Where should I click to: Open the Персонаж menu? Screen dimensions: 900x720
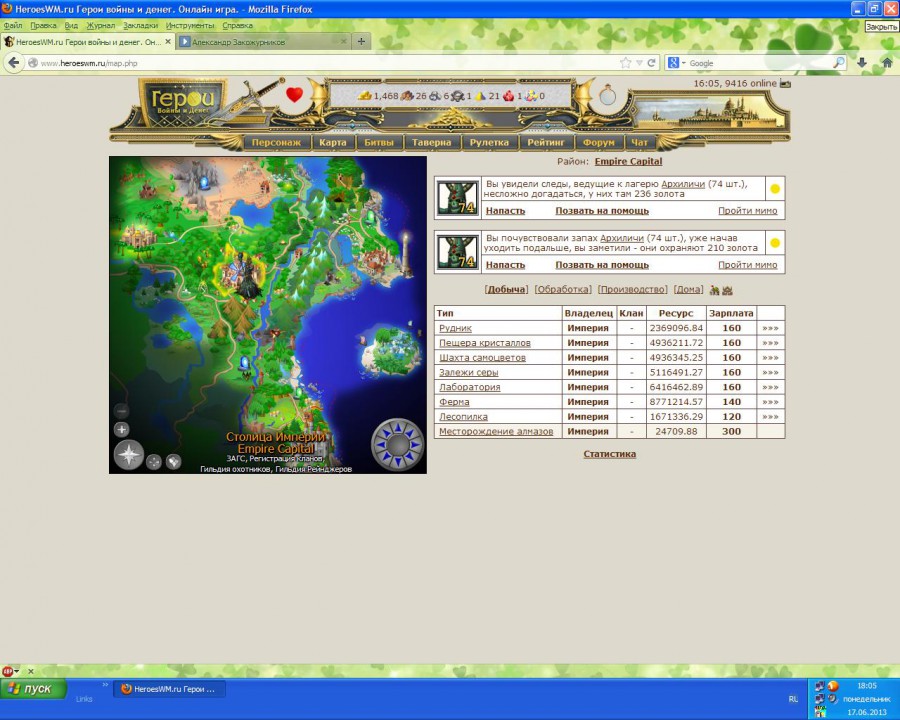coord(276,142)
